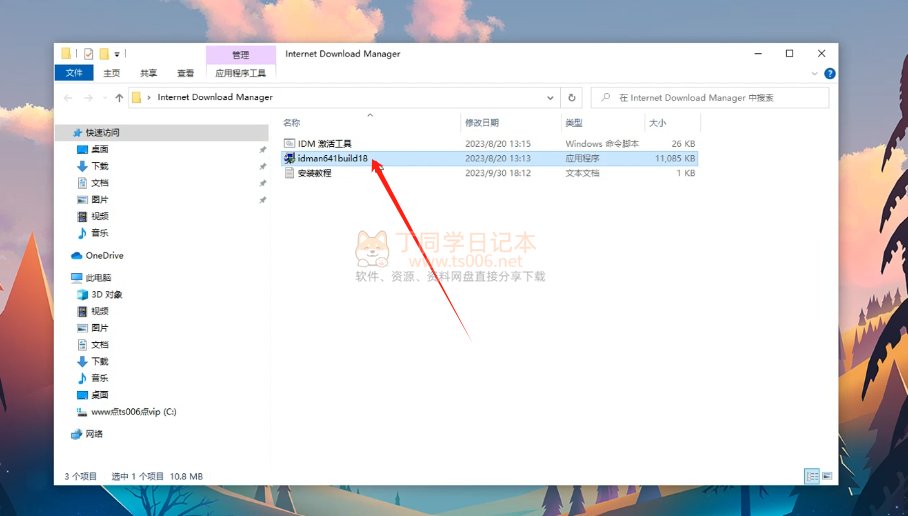Go up one folder level

[119, 98]
